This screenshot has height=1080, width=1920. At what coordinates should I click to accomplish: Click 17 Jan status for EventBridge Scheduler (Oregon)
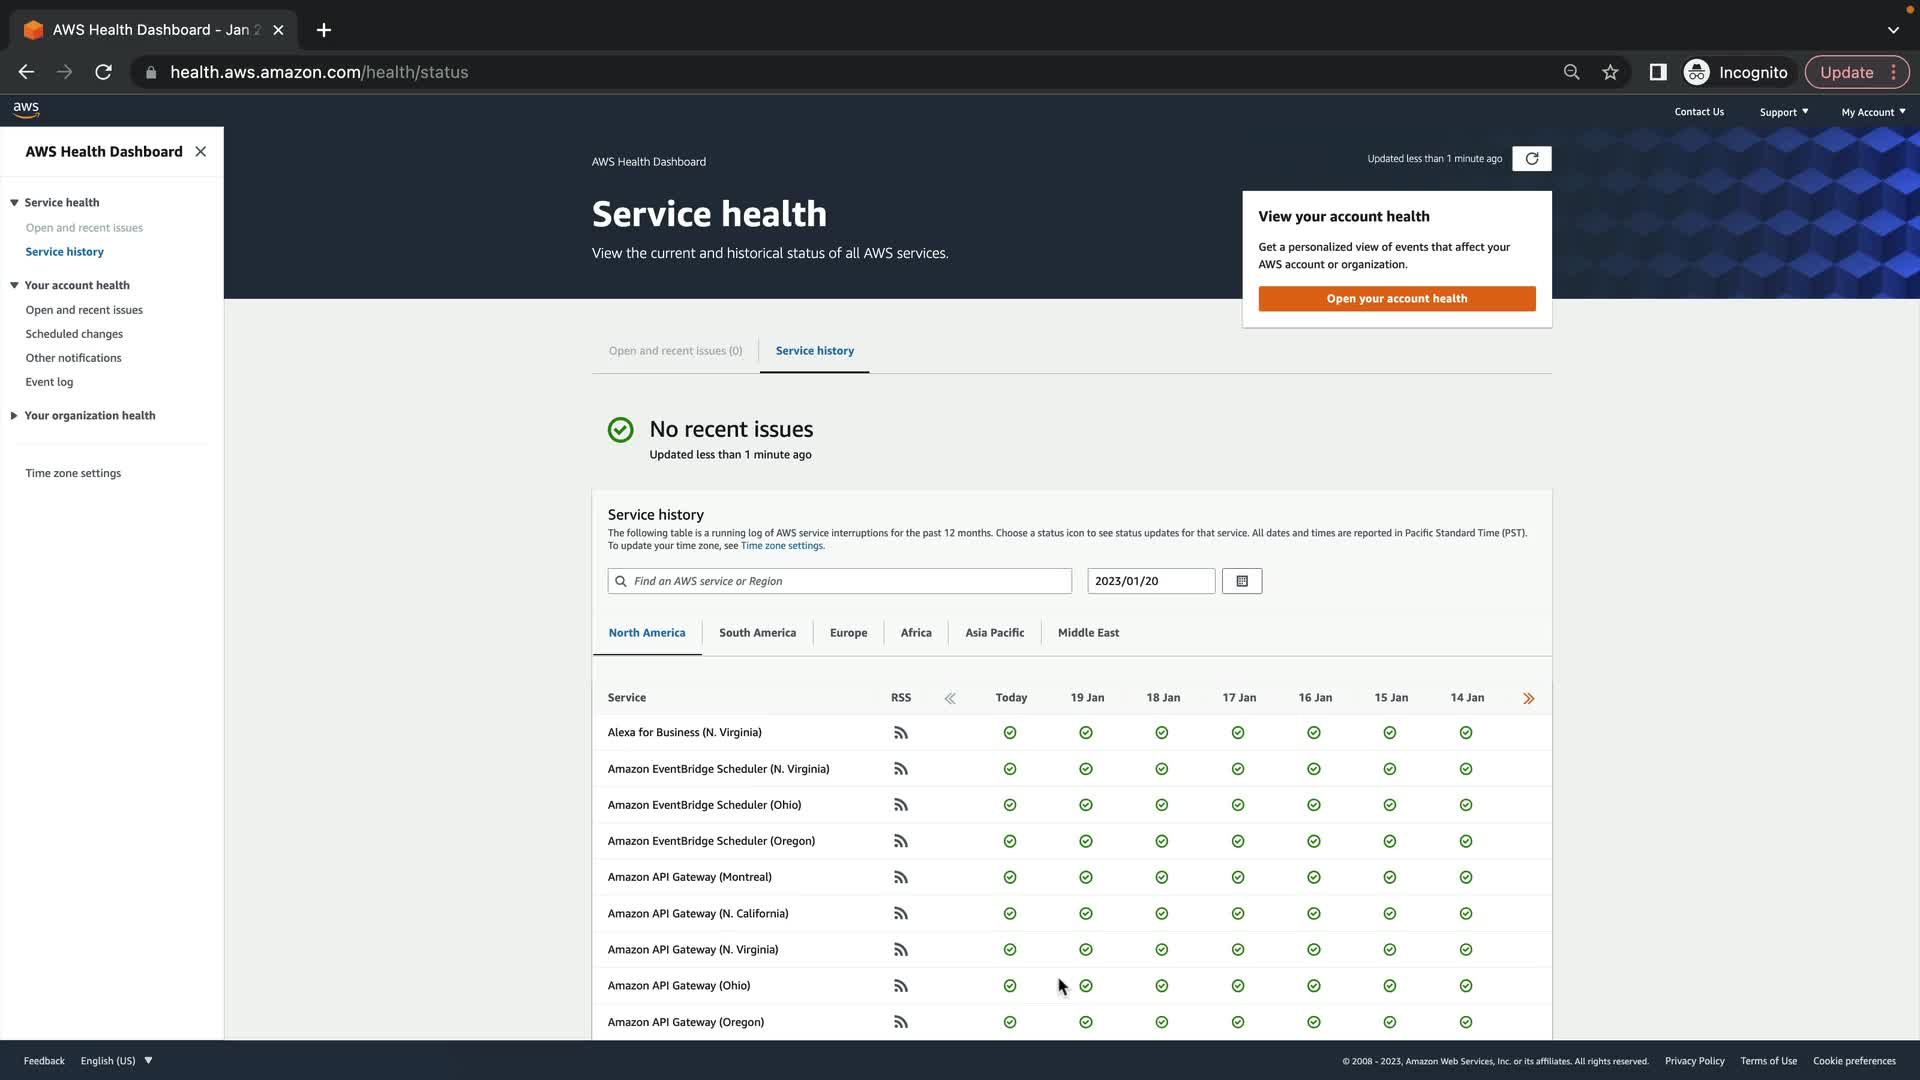click(1238, 841)
